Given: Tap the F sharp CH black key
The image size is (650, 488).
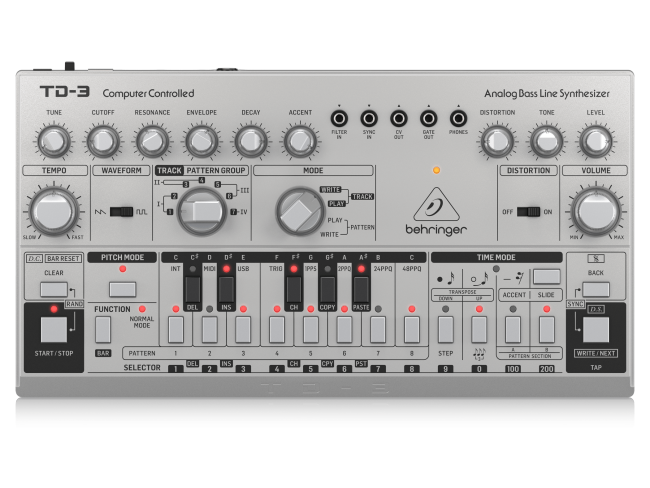Looking at the screenshot, I should [294, 289].
